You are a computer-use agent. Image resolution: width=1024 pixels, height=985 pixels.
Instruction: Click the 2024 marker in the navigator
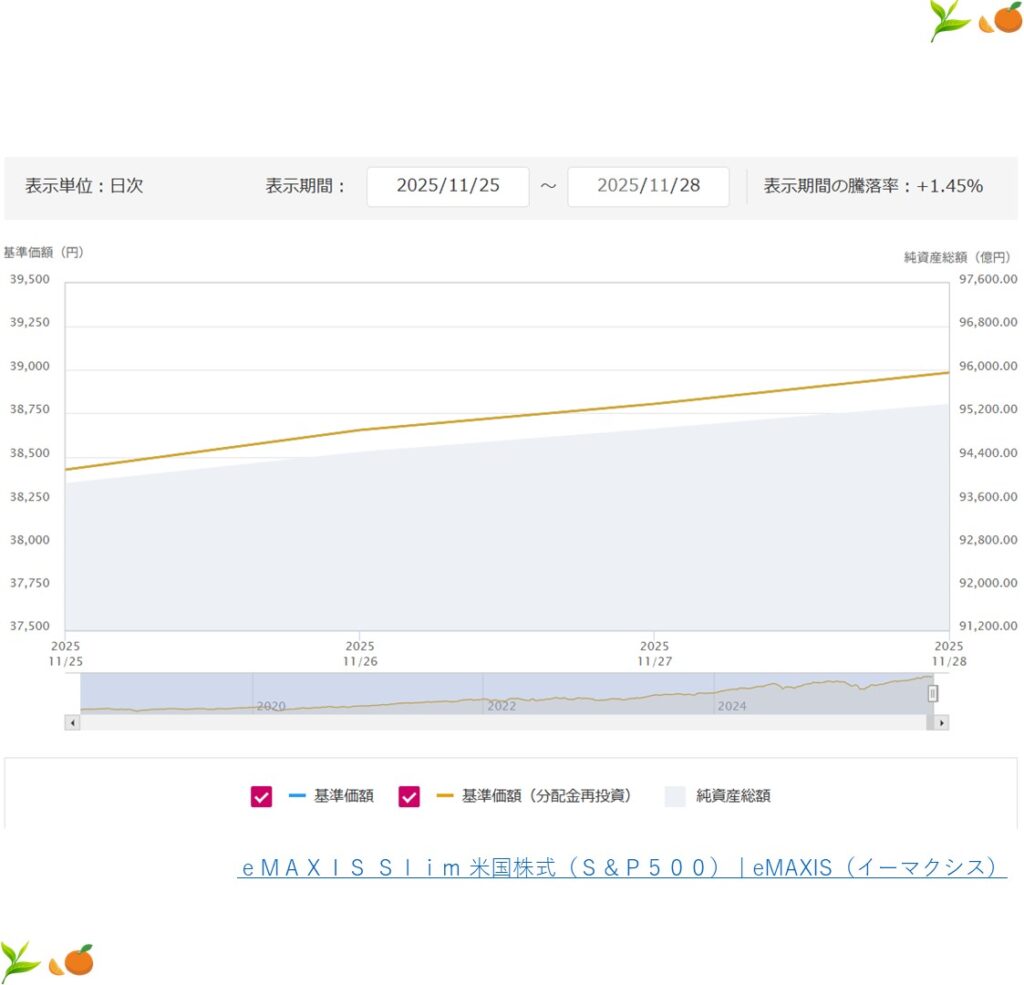[x=732, y=706]
